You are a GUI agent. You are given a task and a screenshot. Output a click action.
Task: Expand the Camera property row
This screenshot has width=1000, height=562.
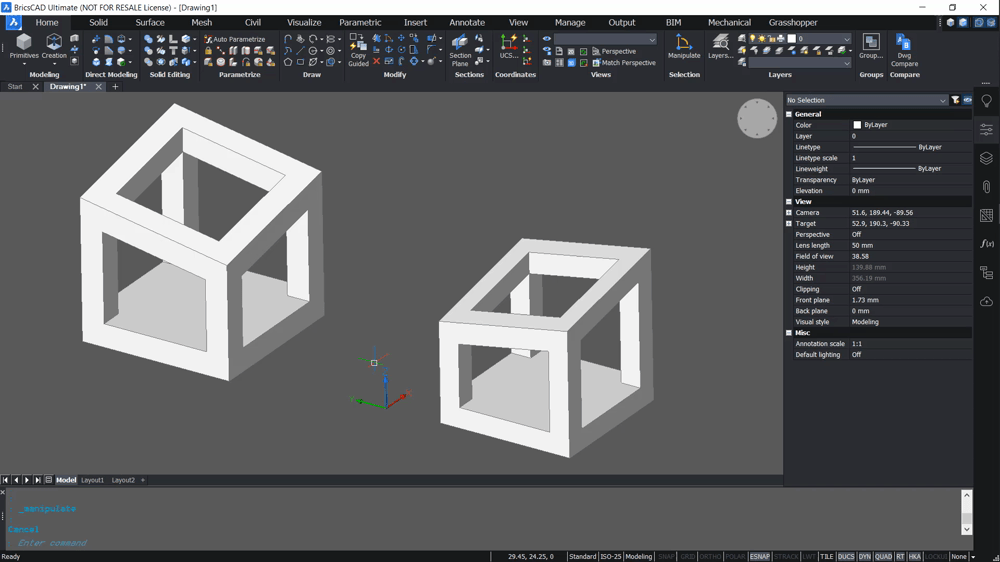[x=789, y=212]
